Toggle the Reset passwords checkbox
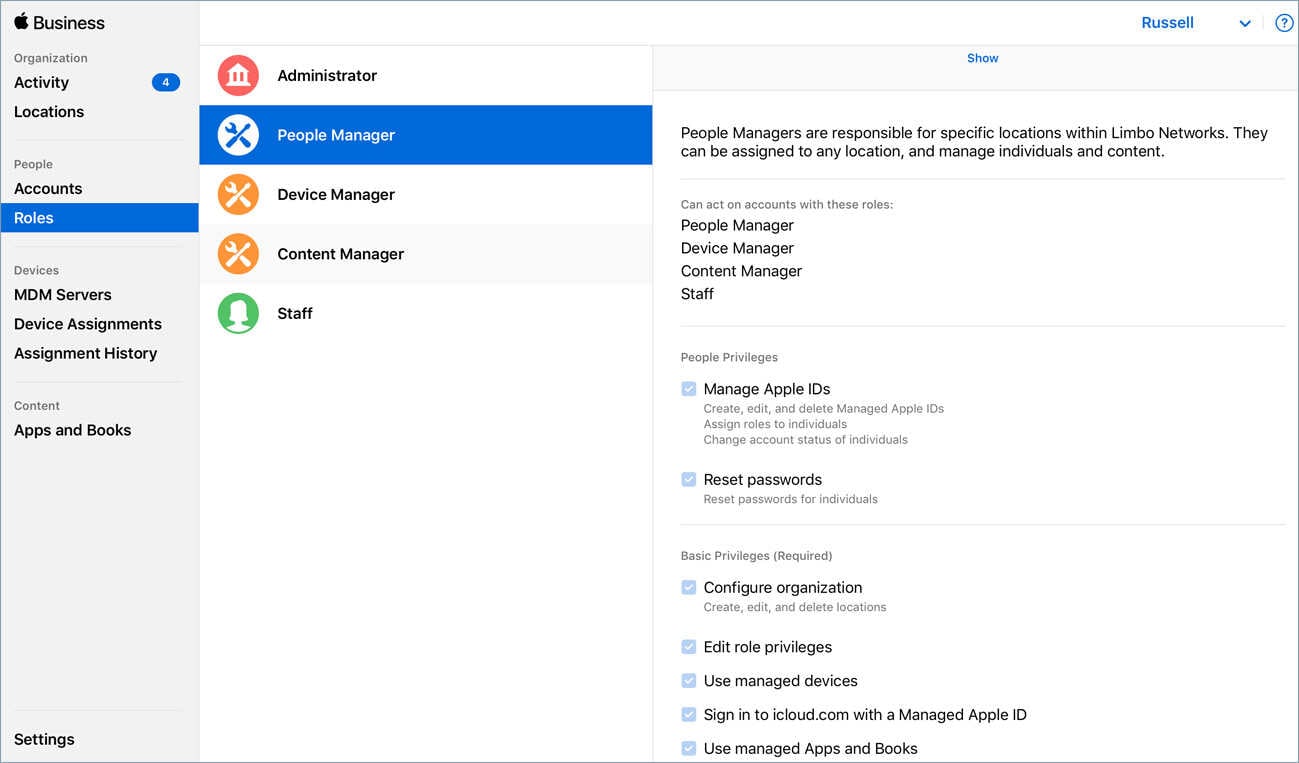The width and height of the screenshot is (1299, 763). [x=688, y=479]
